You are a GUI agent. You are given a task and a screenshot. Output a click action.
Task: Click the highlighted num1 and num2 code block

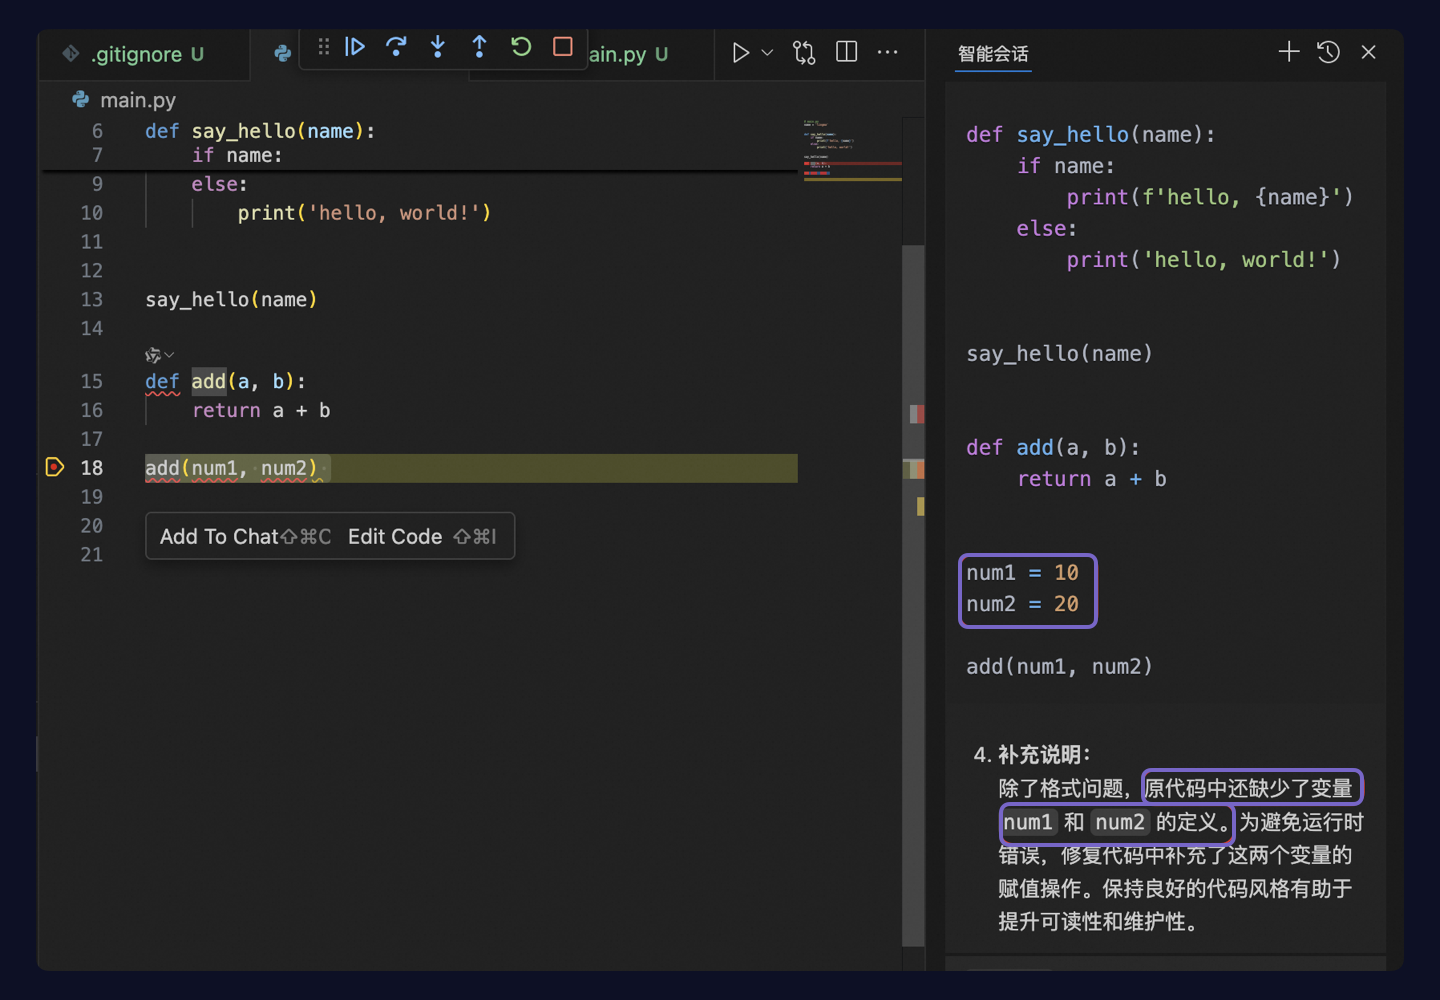click(x=1027, y=590)
